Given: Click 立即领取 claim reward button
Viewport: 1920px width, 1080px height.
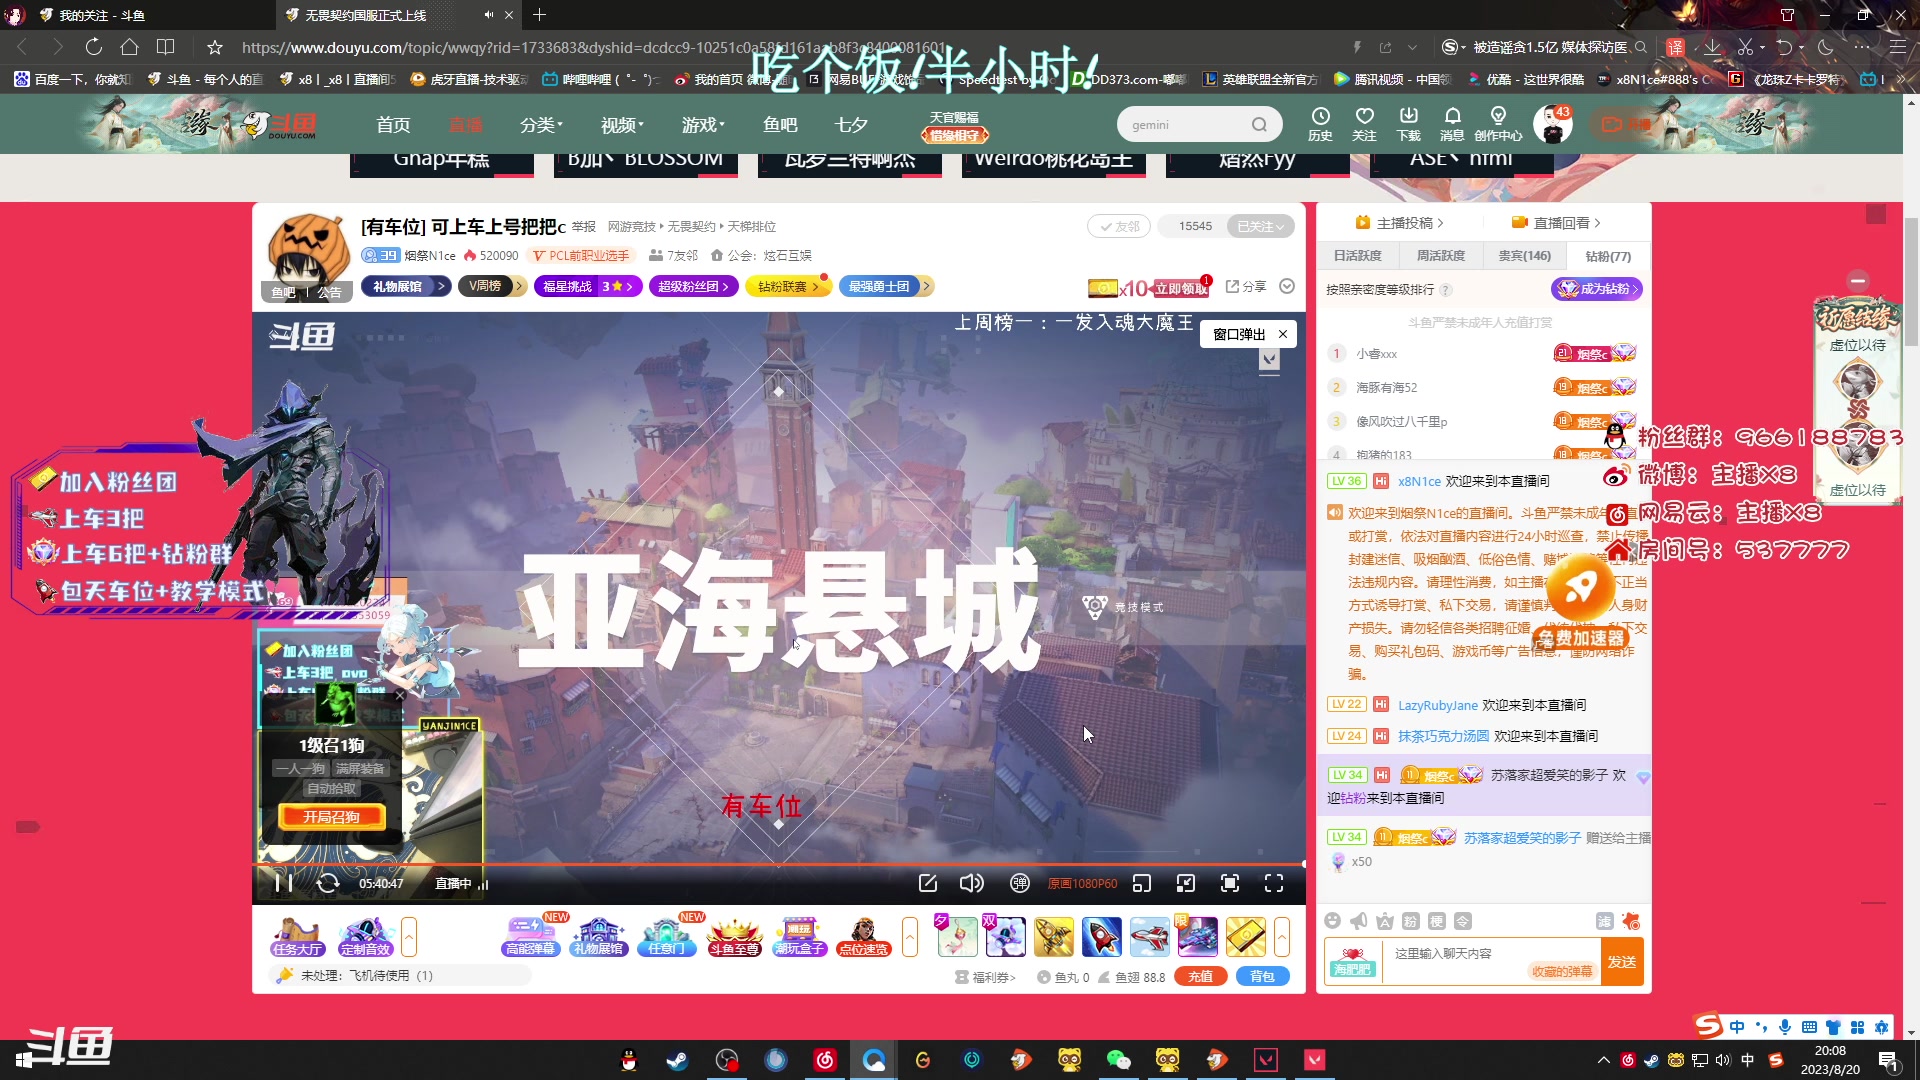Looking at the screenshot, I should 1182,288.
